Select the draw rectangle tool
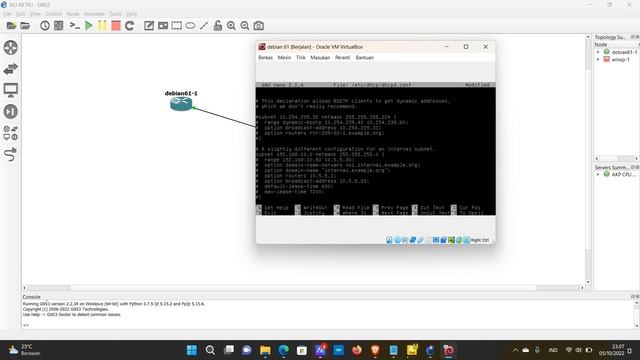 click(x=176, y=26)
